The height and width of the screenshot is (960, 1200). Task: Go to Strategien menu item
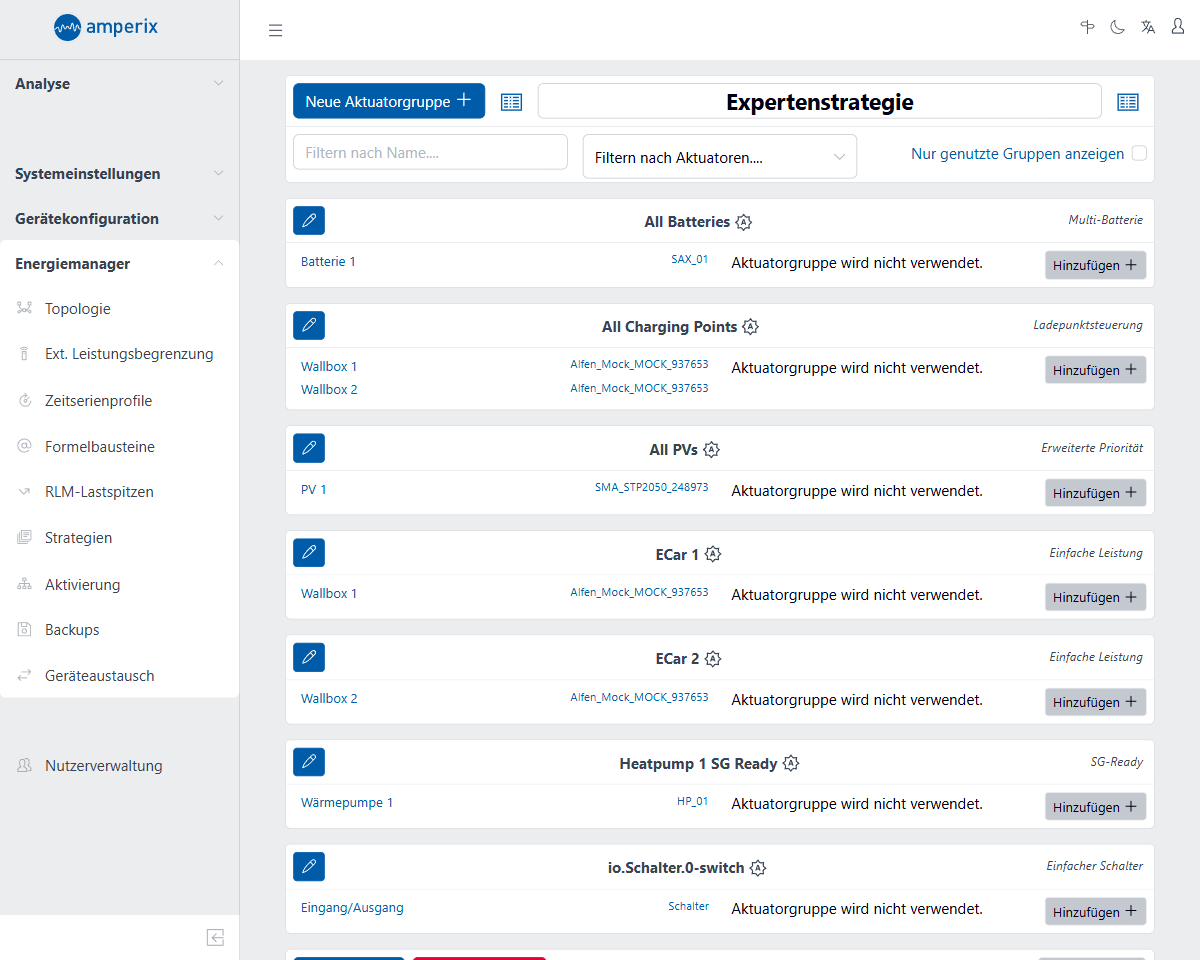(x=78, y=538)
